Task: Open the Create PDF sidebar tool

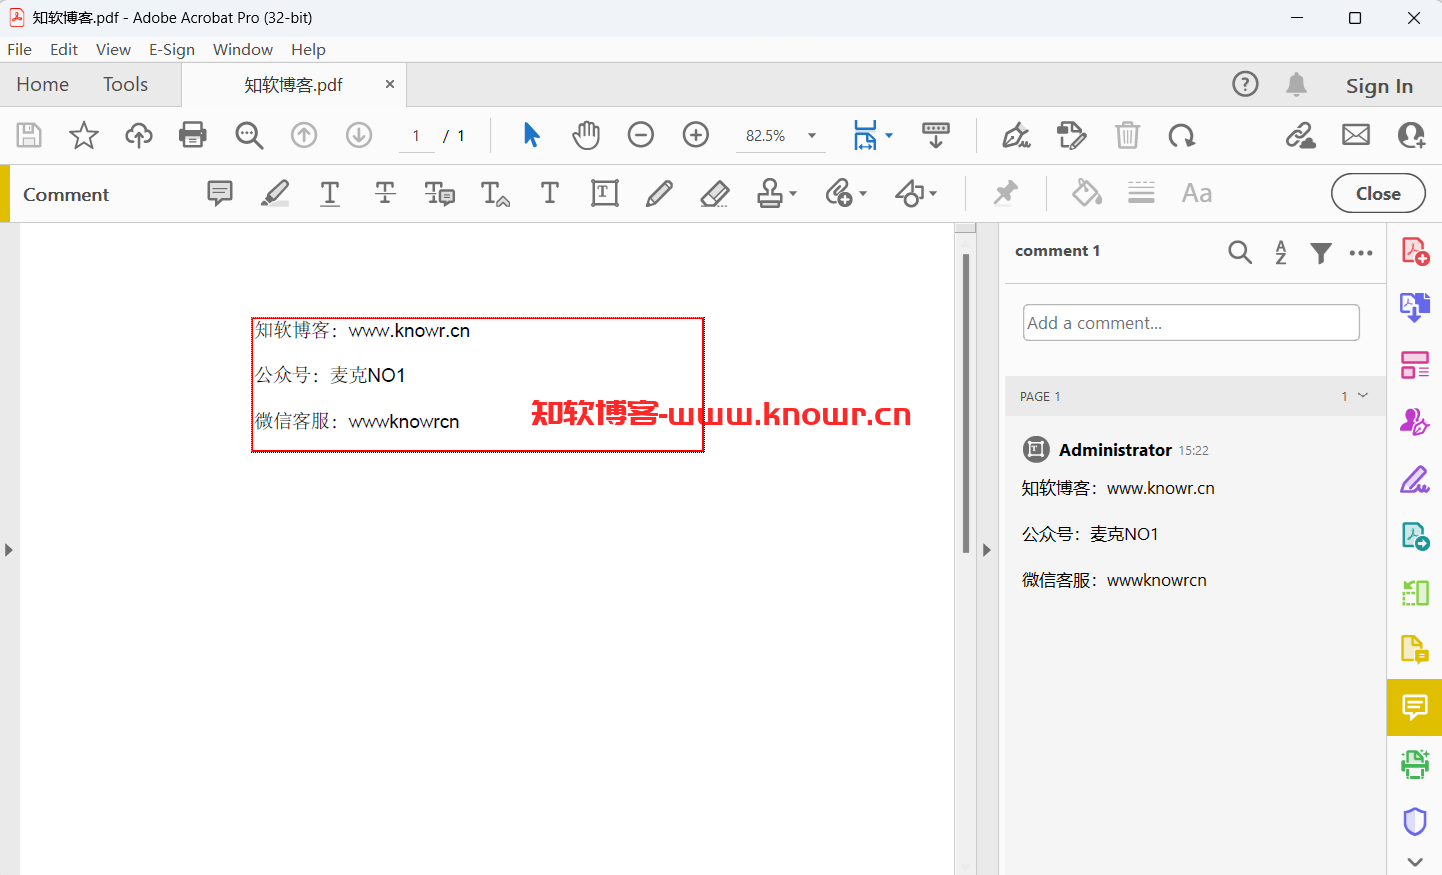Action: (x=1415, y=251)
